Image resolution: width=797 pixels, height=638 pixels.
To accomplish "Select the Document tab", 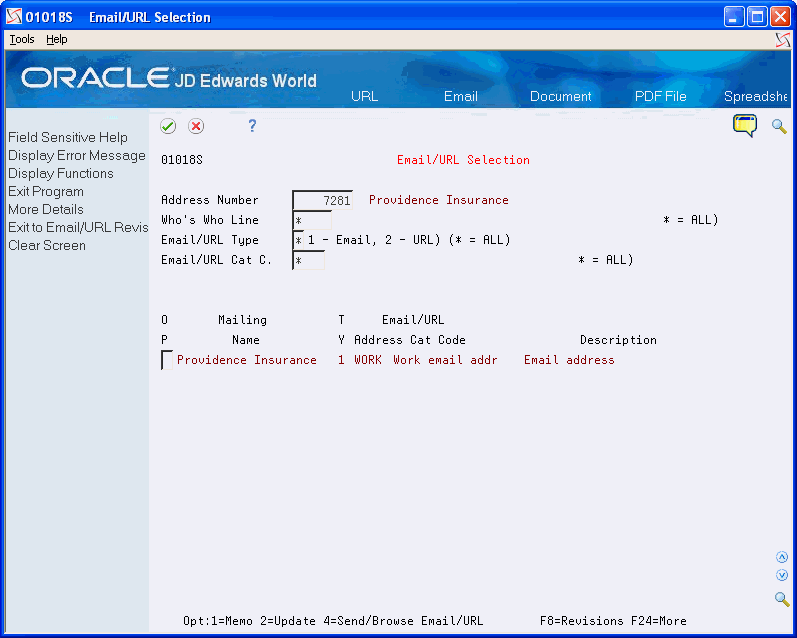I will click(x=561, y=96).
